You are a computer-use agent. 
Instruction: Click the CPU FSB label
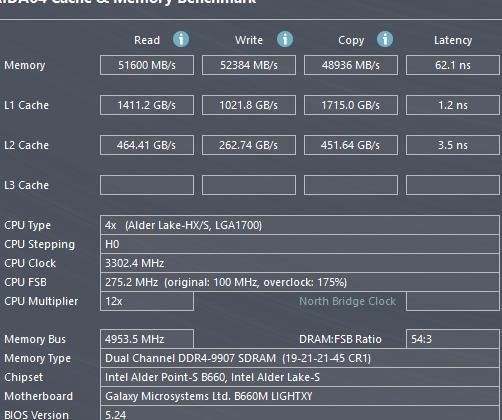(25, 282)
